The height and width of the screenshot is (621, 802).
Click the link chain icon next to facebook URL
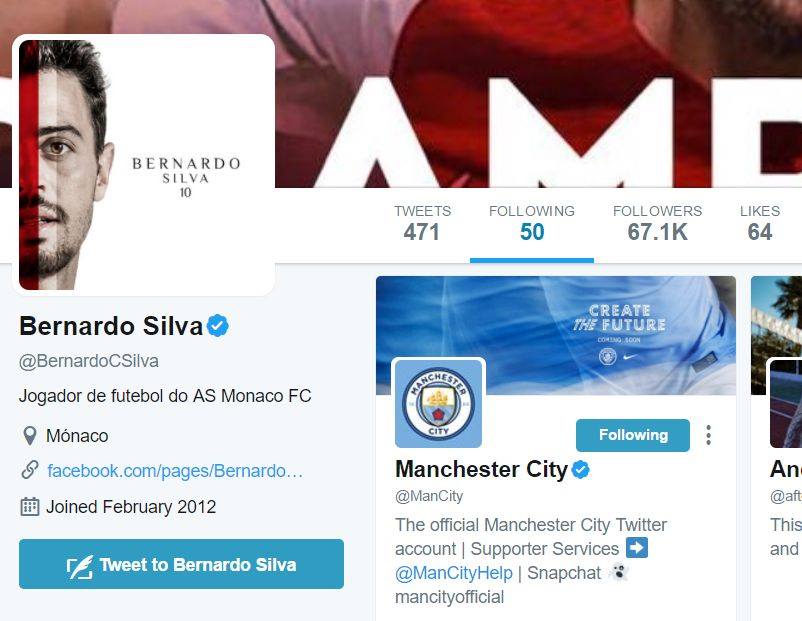30,470
